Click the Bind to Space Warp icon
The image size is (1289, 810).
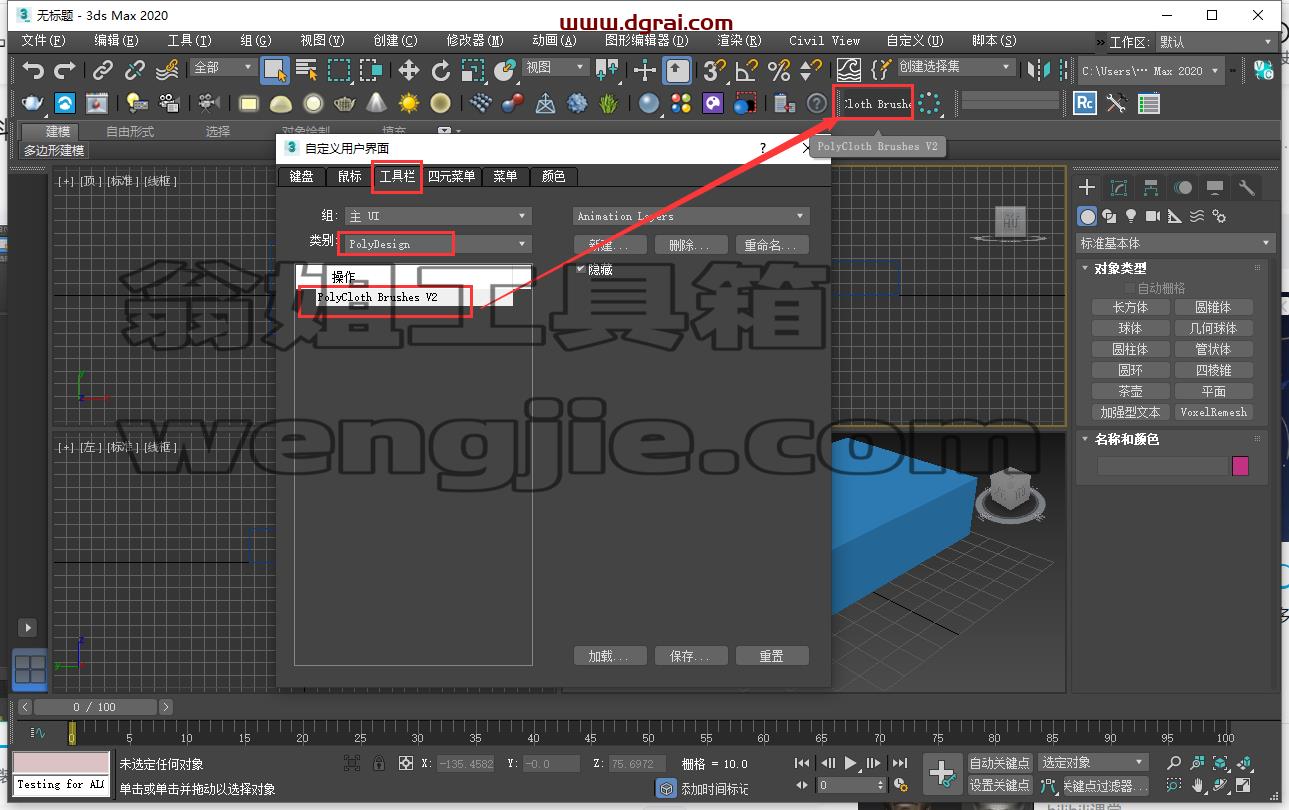point(167,70)
